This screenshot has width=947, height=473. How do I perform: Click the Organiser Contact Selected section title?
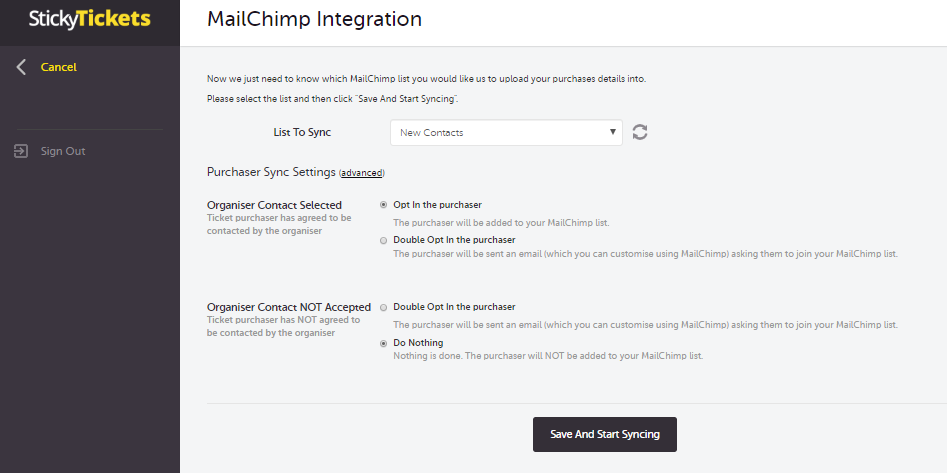pyautogui.click(x=274, y=205)
